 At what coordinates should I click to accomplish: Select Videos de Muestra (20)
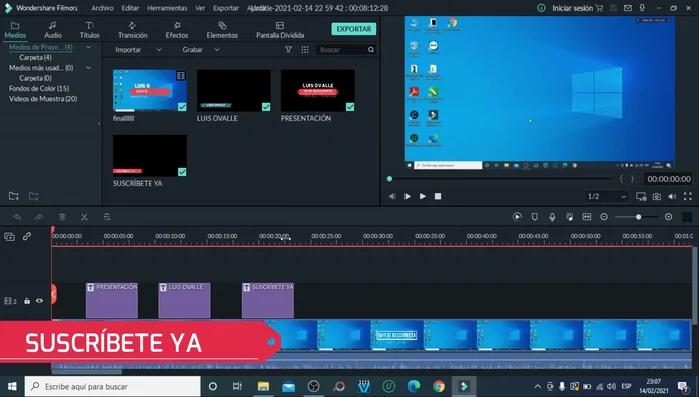coord(43,98)
